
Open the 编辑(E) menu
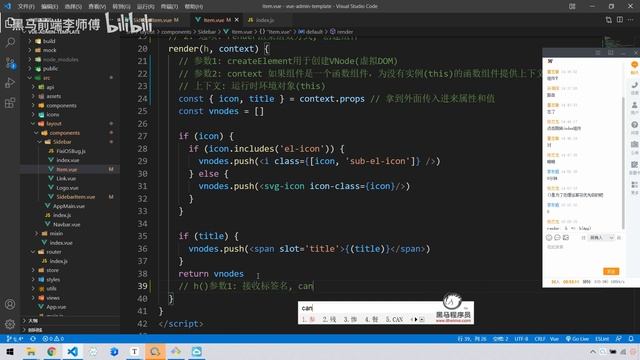pos(49,7)
